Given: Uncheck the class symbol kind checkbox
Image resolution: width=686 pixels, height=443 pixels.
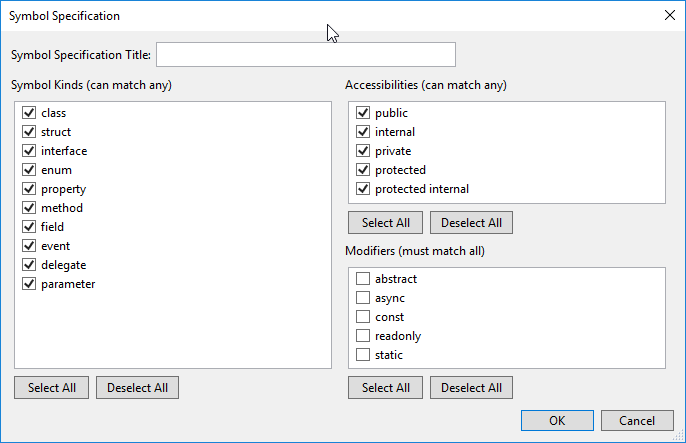Looking at the screenshot, I should (29, 113).
